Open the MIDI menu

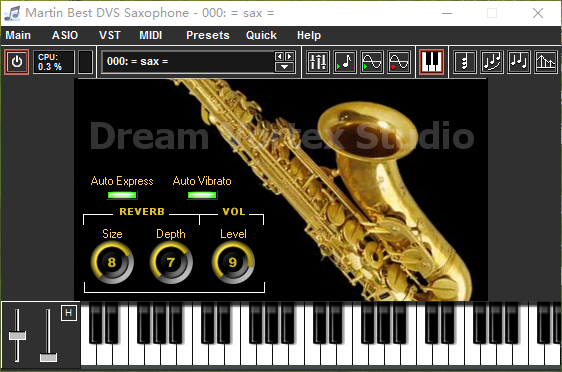tap(151, 35)
